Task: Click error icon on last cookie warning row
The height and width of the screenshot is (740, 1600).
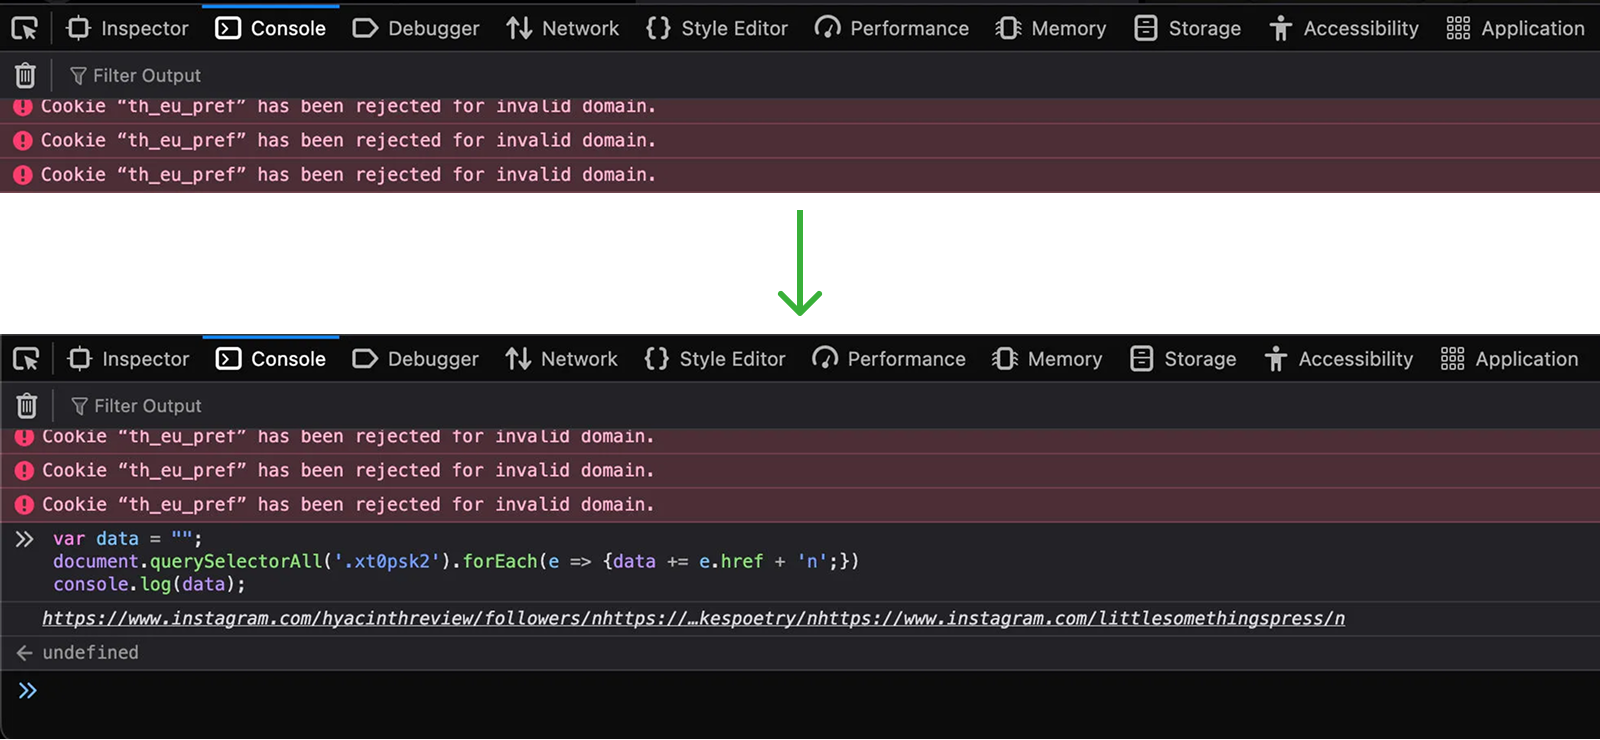Action: 24,504
